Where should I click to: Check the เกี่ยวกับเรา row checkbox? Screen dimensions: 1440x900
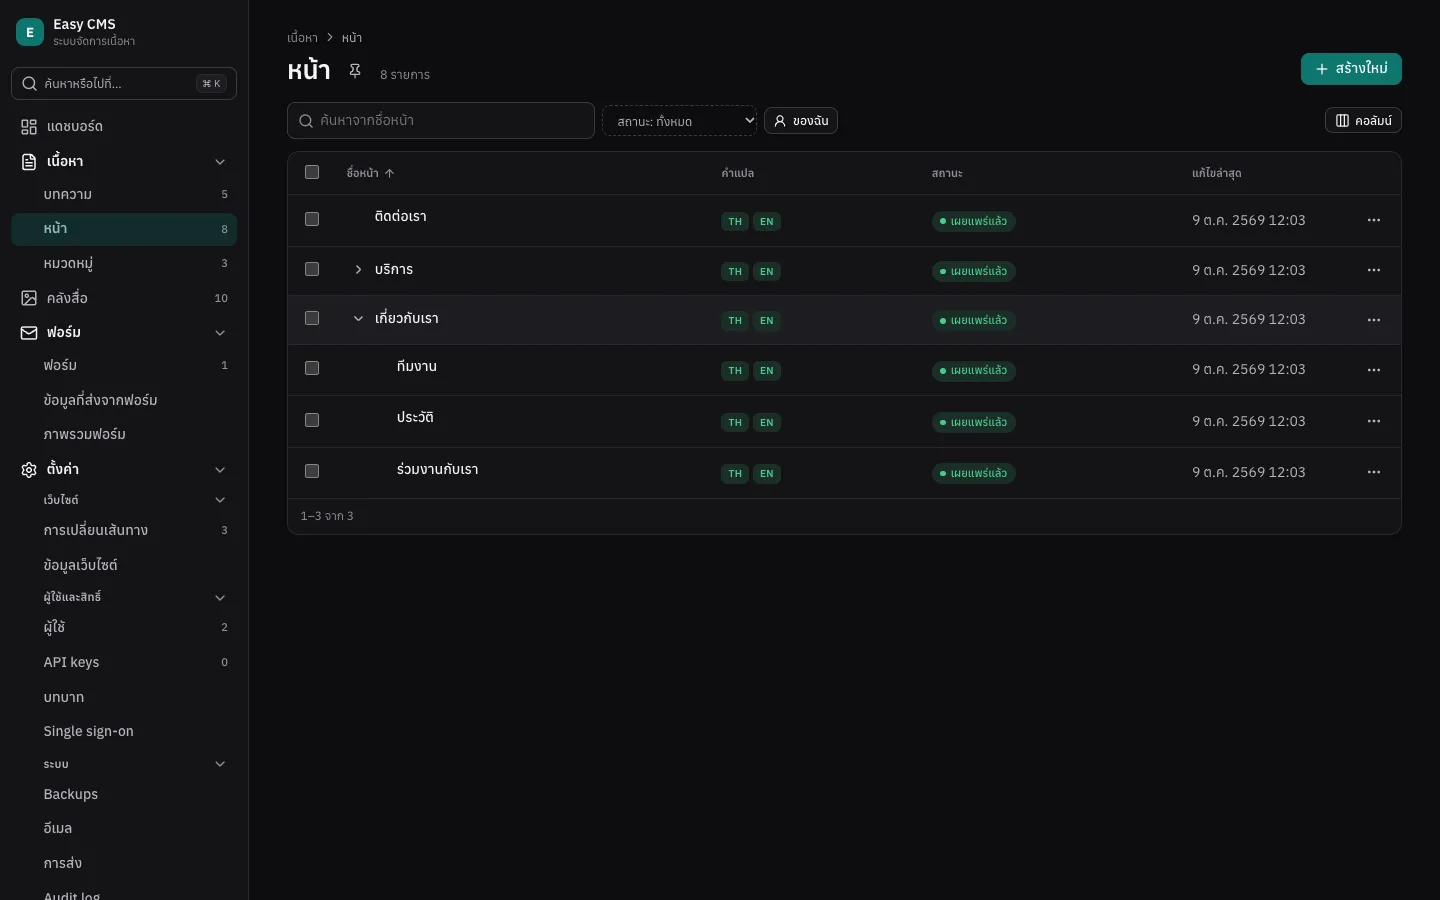click(312, 318)
